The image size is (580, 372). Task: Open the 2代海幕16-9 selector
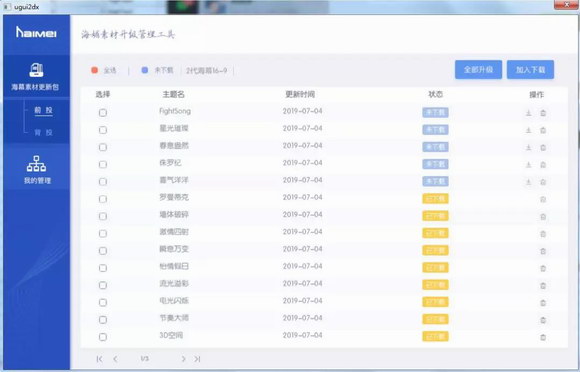pos(207,70)
